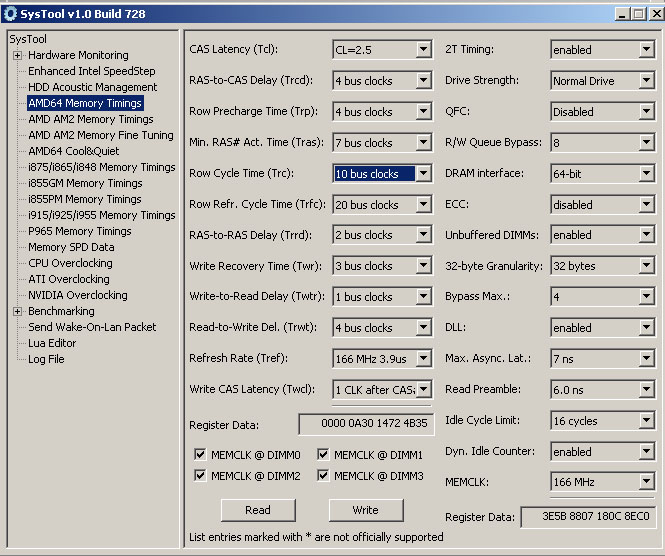Open the R/W Queue Bypass dropdown
665x556 pixels.
603,142
